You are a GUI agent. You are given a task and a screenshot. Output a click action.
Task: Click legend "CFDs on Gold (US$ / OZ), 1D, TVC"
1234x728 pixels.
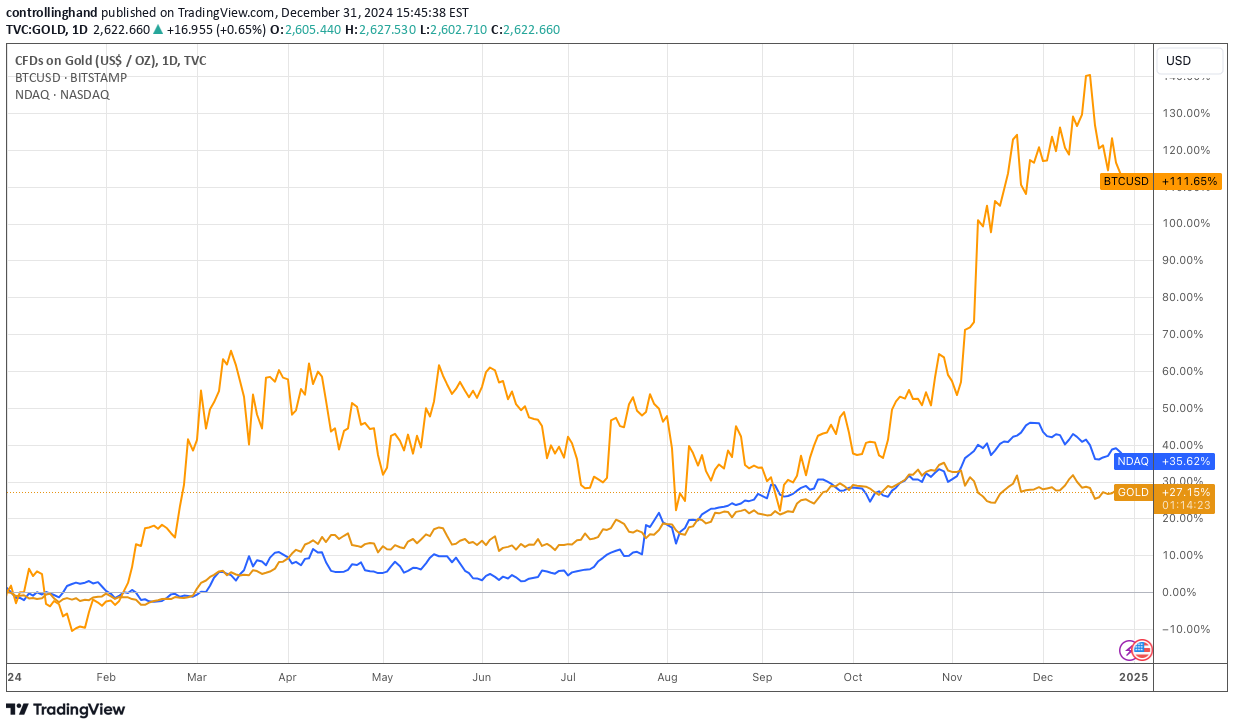(x=111, y=60)
